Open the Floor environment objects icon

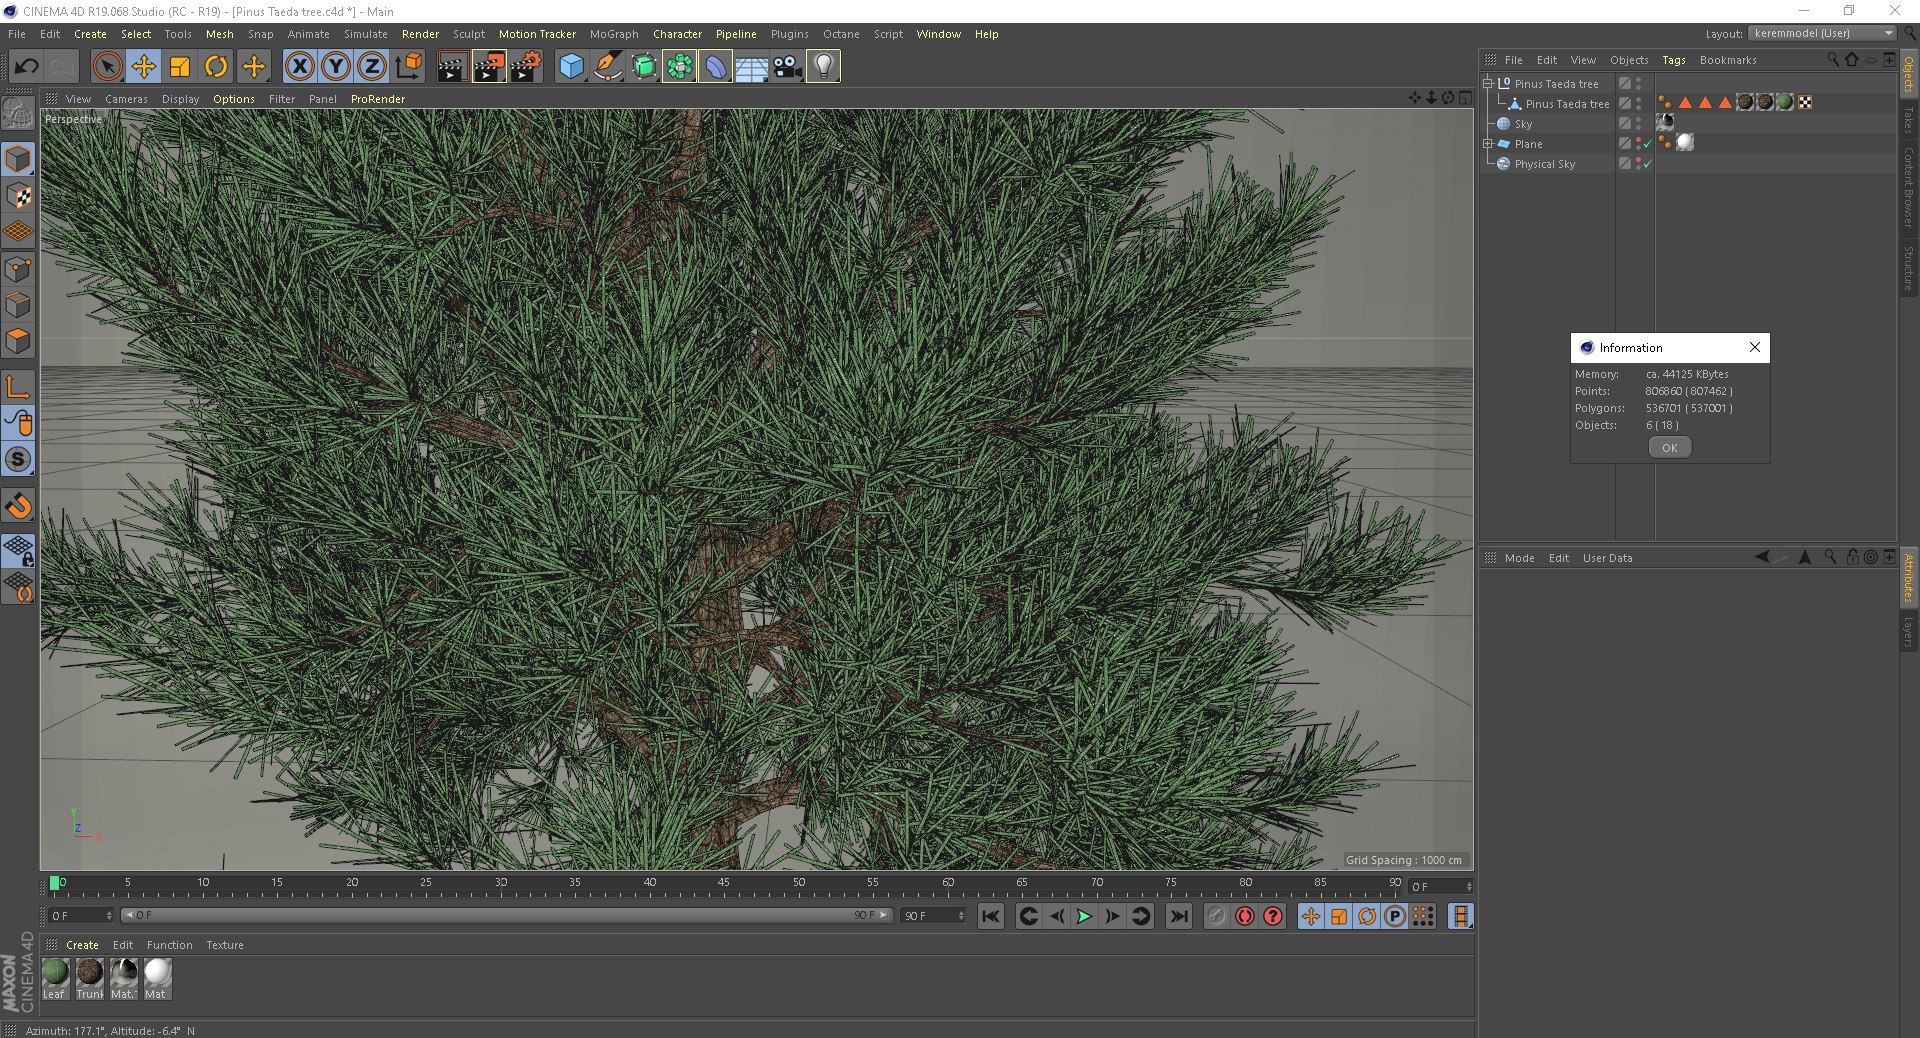pyautogui.click(x=751, y=67)
